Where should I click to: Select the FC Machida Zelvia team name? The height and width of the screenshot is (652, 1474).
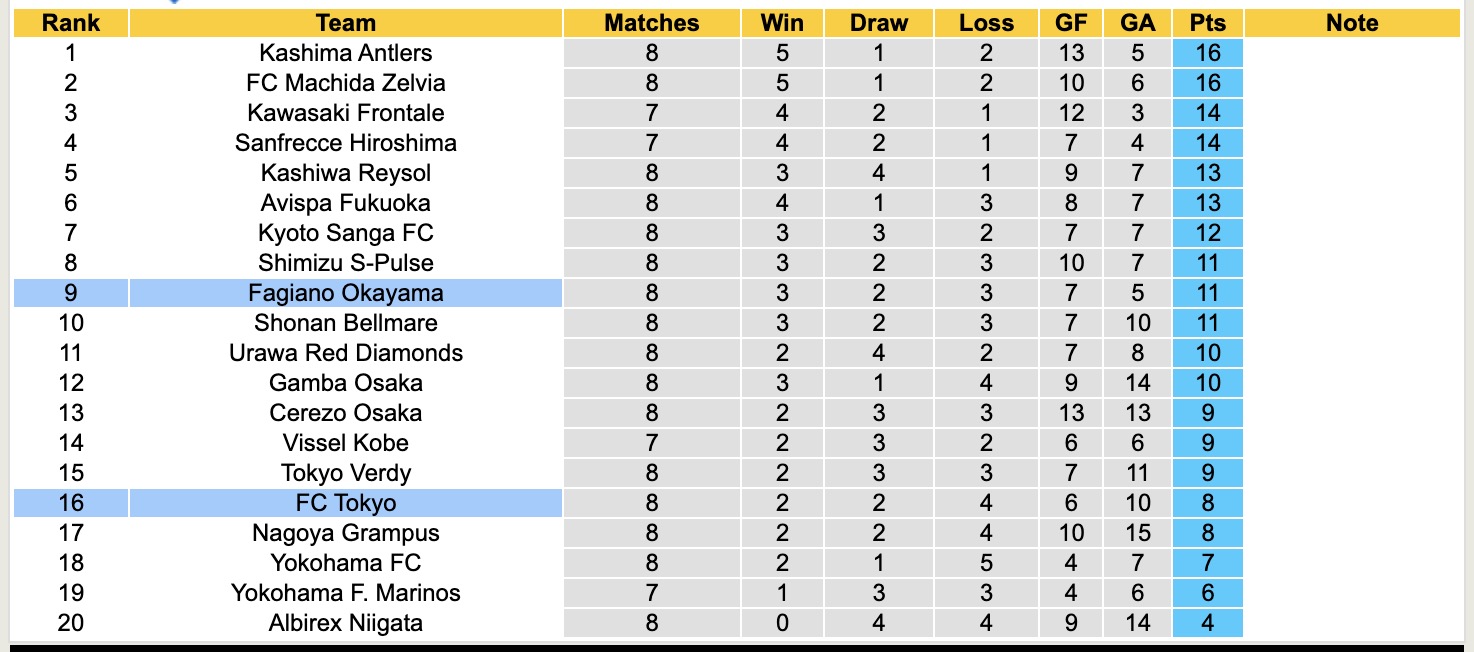tap(345, 83)
